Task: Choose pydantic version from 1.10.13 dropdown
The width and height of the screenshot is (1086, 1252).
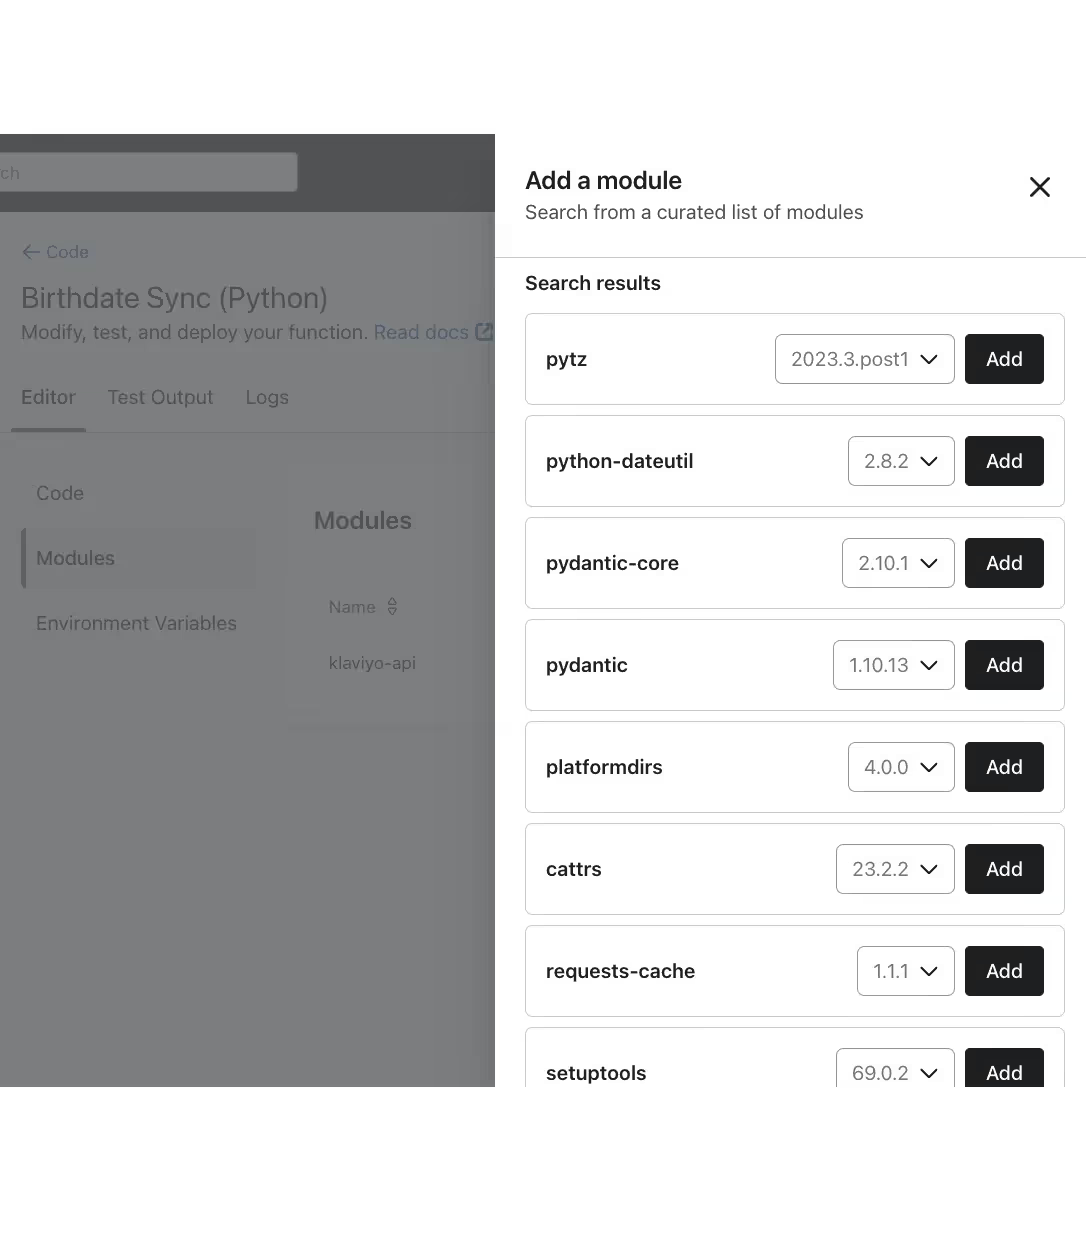Action: point(894,665)
